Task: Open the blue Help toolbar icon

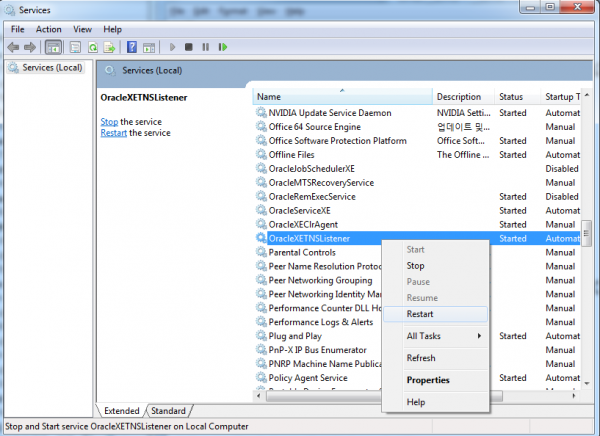Action: pos(131,46)
